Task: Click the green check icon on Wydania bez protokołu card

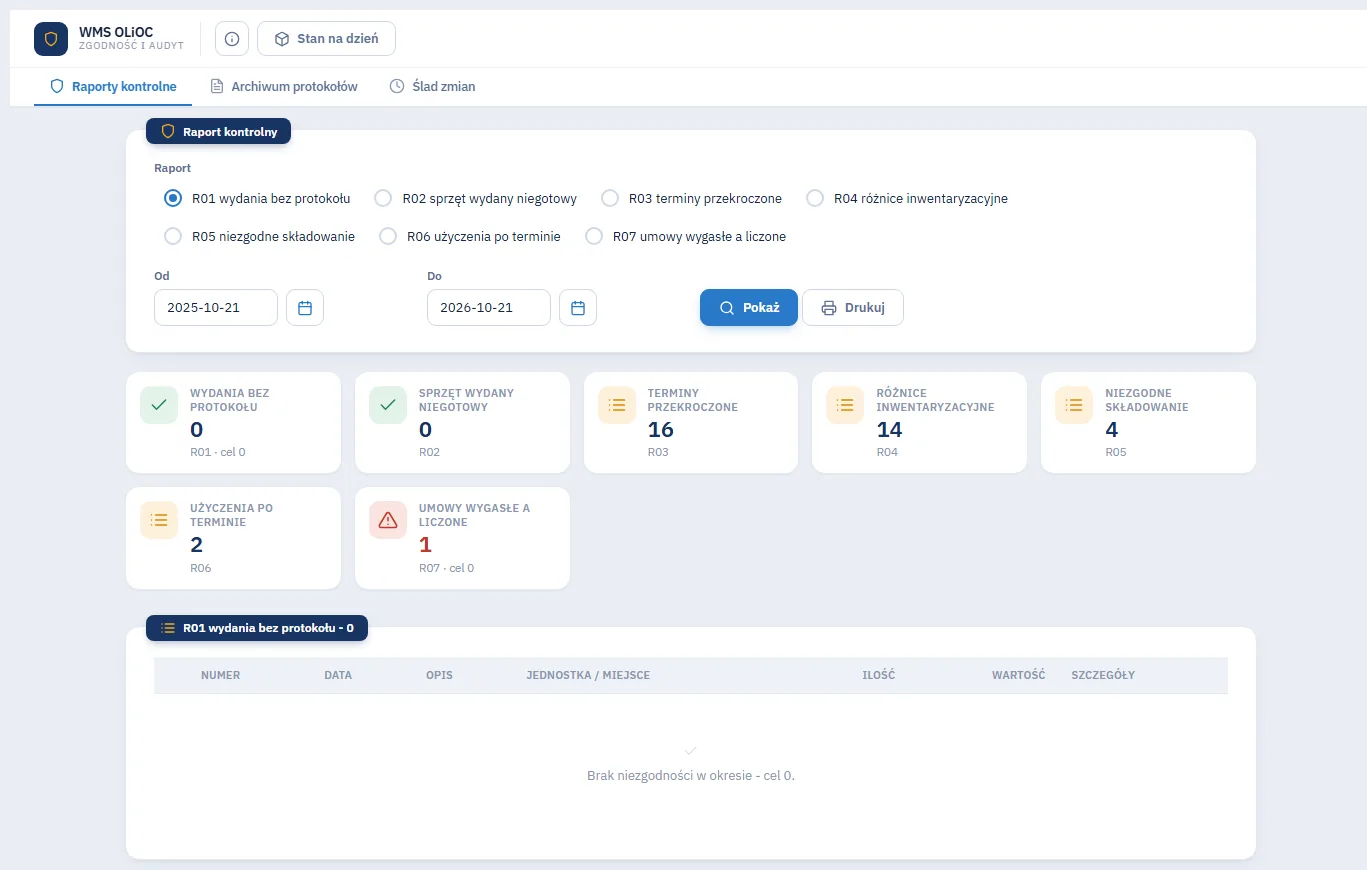Action: click(x=159, y=405)
